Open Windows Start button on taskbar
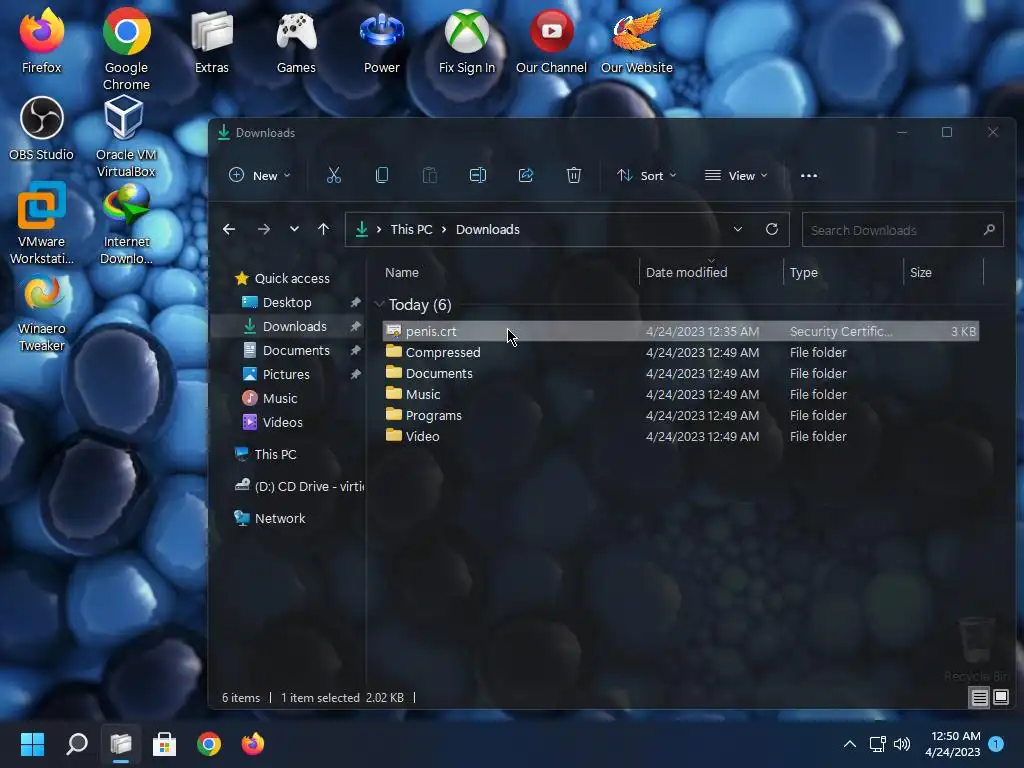1024x768 pixels. pyautogui.click(x=32, y=744)
